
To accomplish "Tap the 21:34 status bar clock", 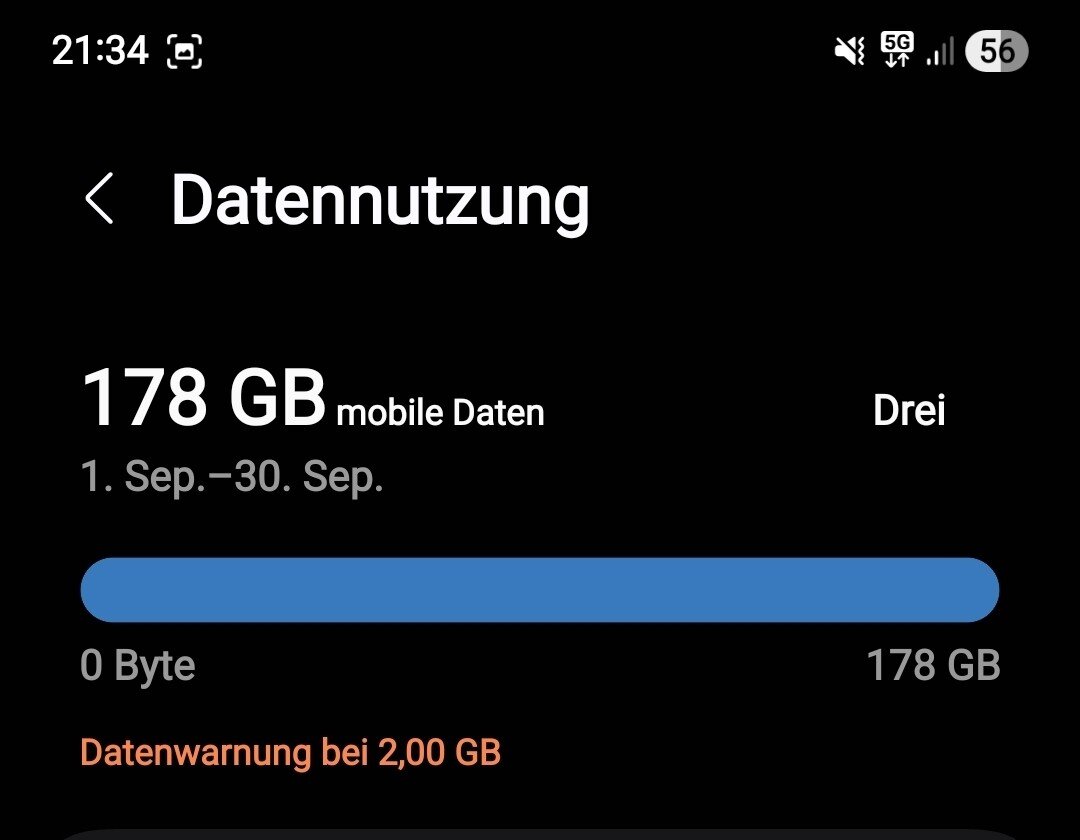I will click(x=100, y=50).
